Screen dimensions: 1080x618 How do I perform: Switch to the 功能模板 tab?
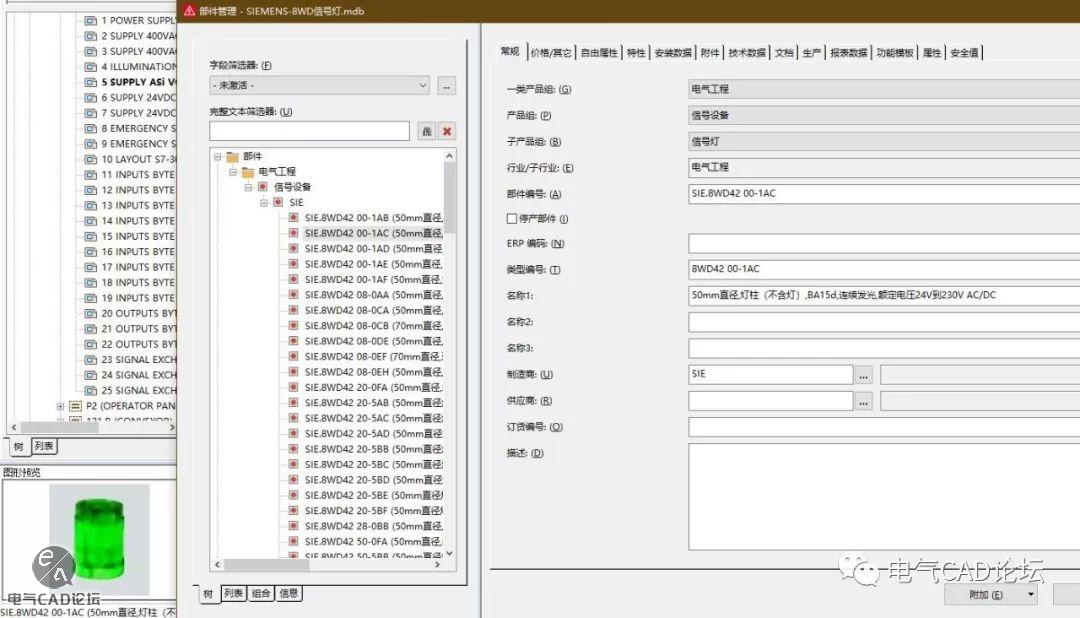click(x=895, y=53)
